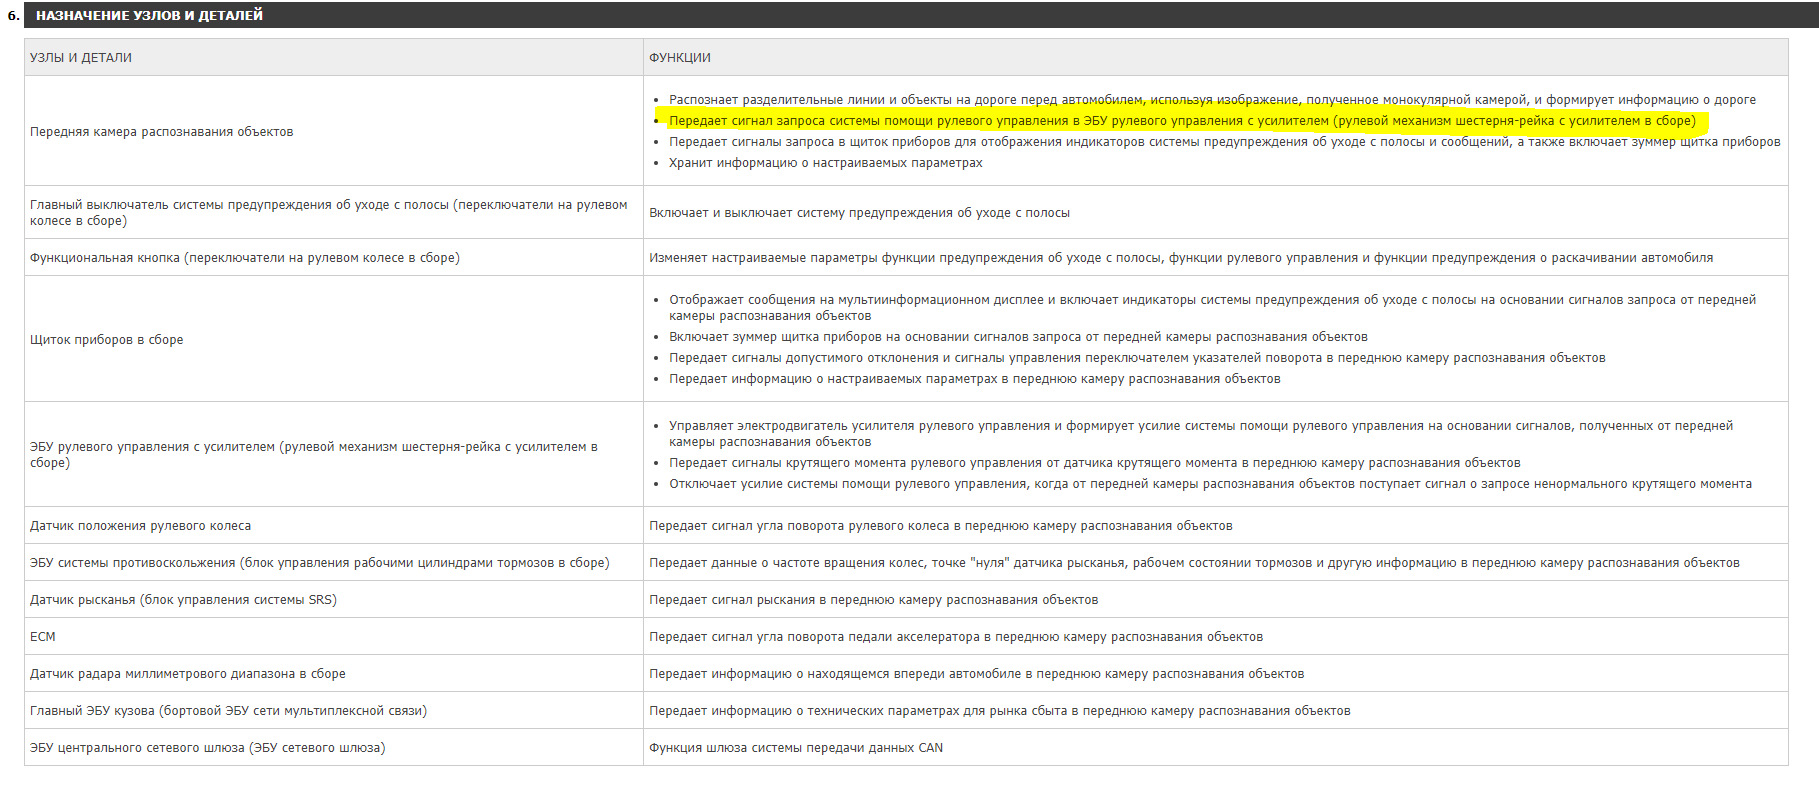The height and width of the screenshot is (789, 1819).
Task: Select the "ЭБУ системы противоскольжения" row label
Action: point(319,563)
